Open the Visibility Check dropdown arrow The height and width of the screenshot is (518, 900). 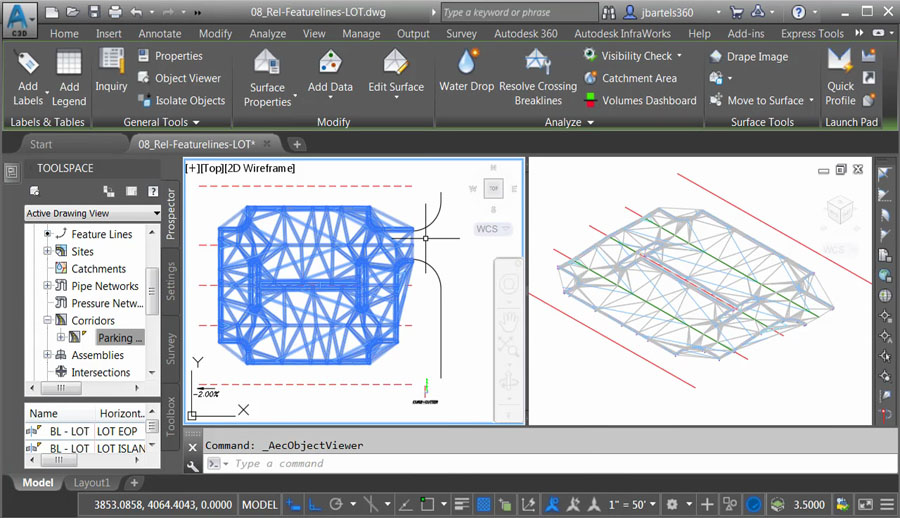tap(680, 56)
